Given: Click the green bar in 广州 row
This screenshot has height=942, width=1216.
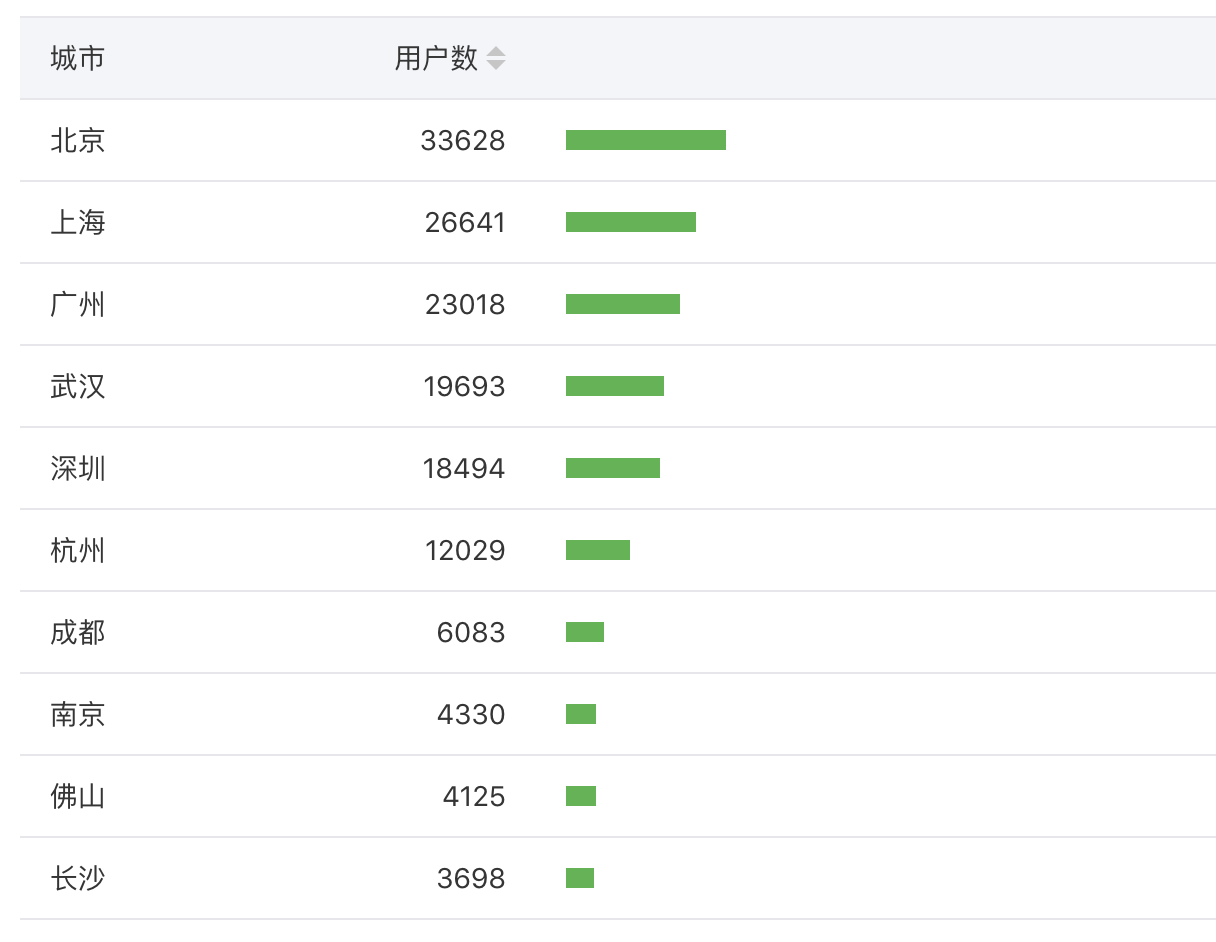Looking at the screenshot, I should 622,305.
